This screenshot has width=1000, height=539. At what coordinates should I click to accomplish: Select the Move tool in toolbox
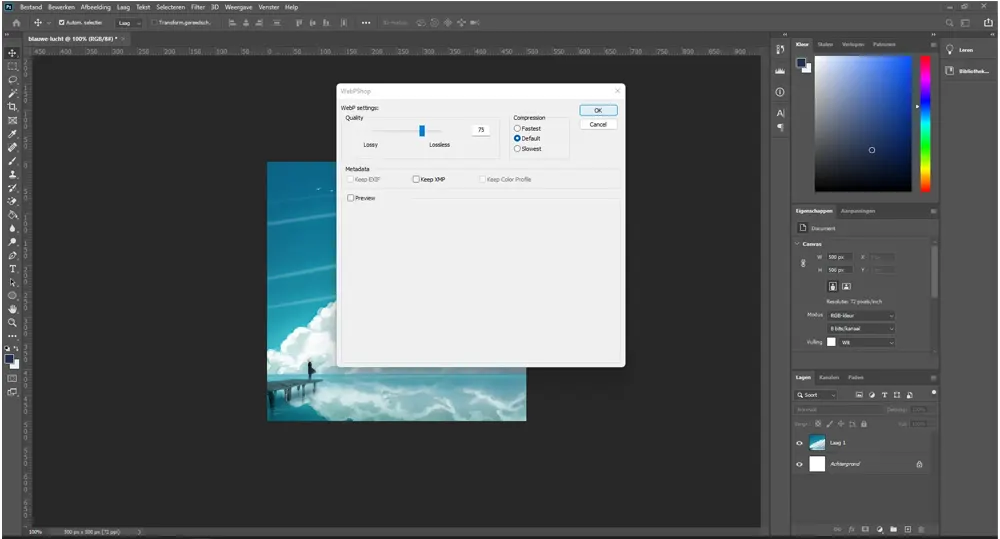click(x=12, y=53)
